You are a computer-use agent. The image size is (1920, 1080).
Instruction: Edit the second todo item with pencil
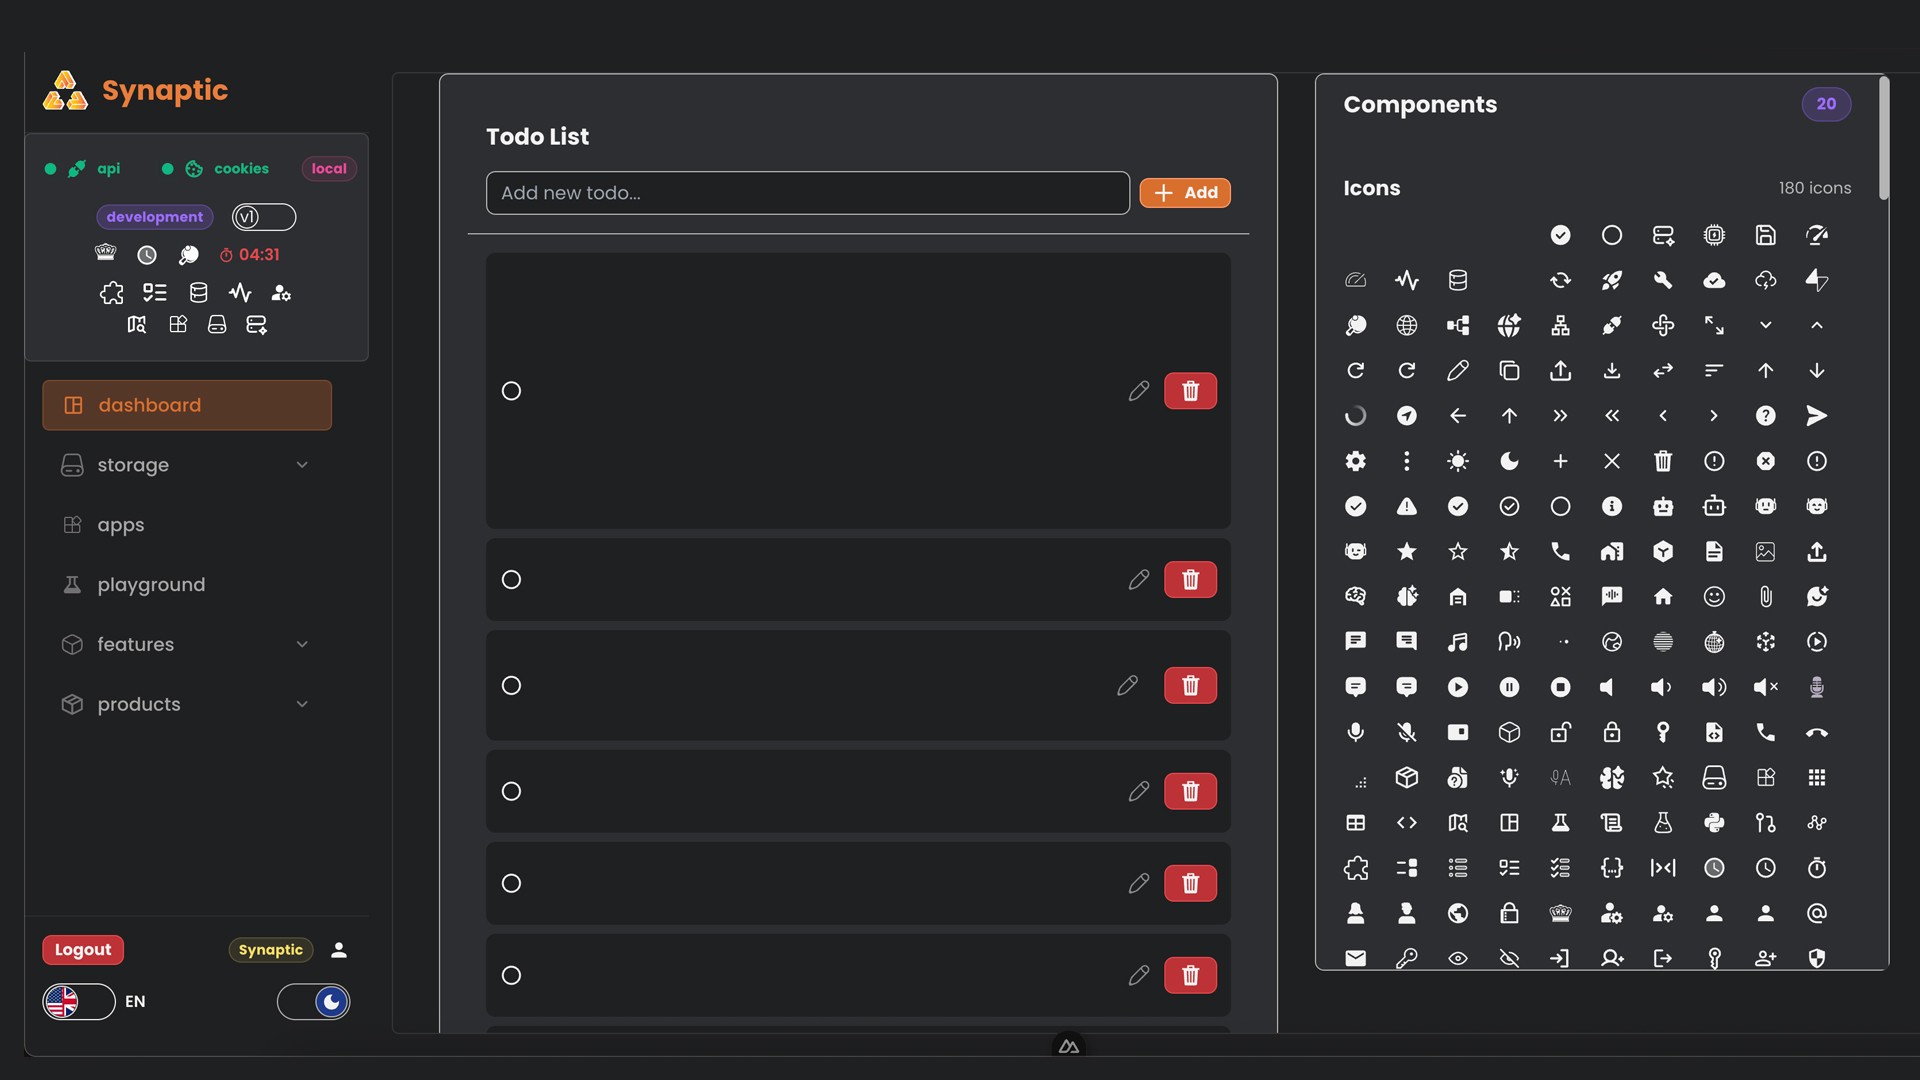[x=1138, y=580]
